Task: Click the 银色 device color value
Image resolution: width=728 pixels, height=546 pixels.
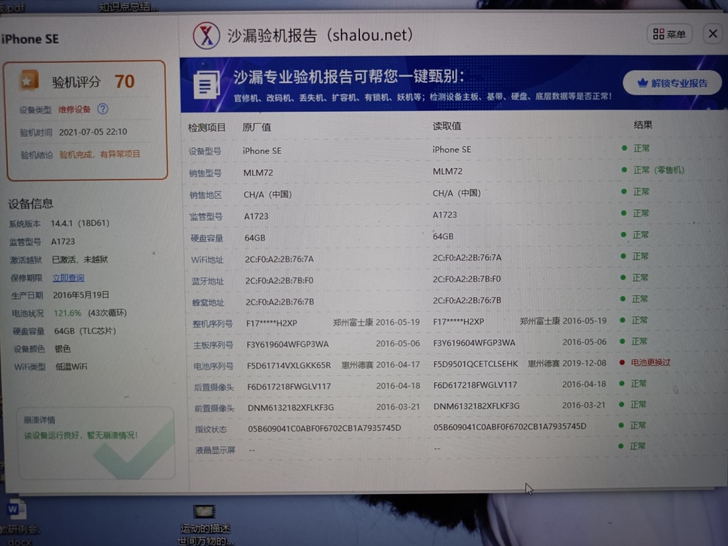Action: (x=63, y=349)
